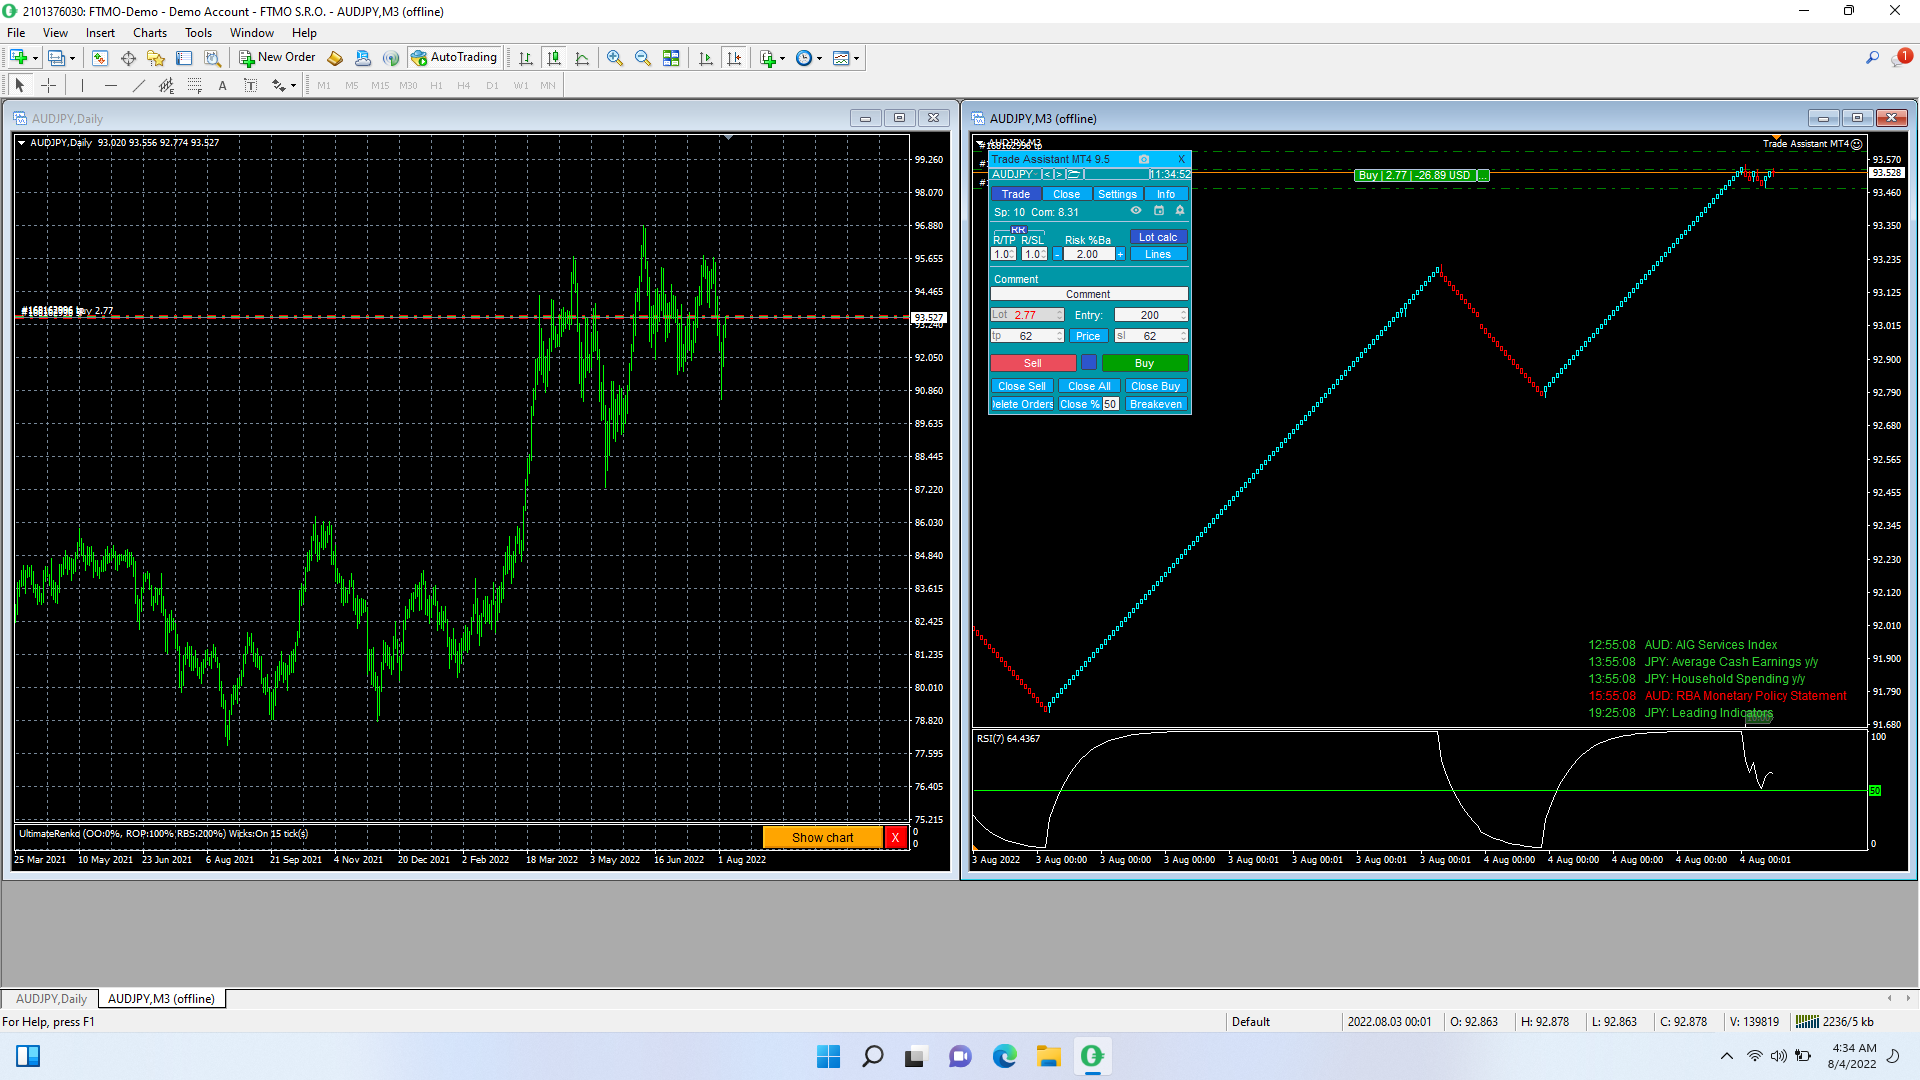Open the Charts menu
1920x1080 pixels.
[150, 33]
